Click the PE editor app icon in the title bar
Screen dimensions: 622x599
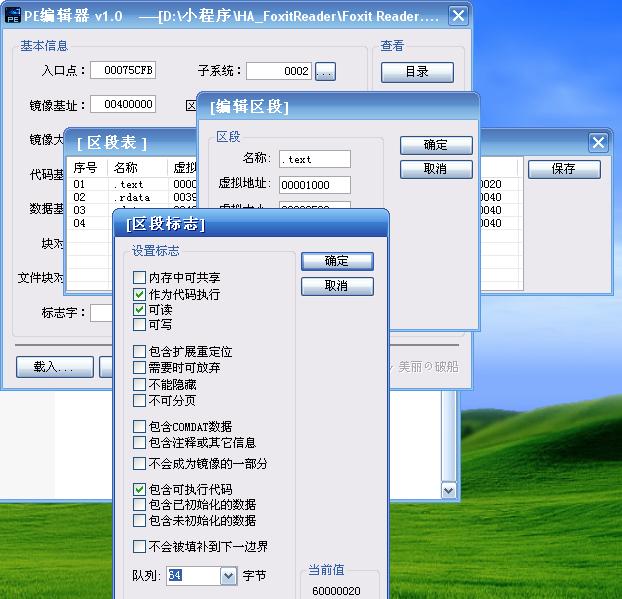coord(13,15)
